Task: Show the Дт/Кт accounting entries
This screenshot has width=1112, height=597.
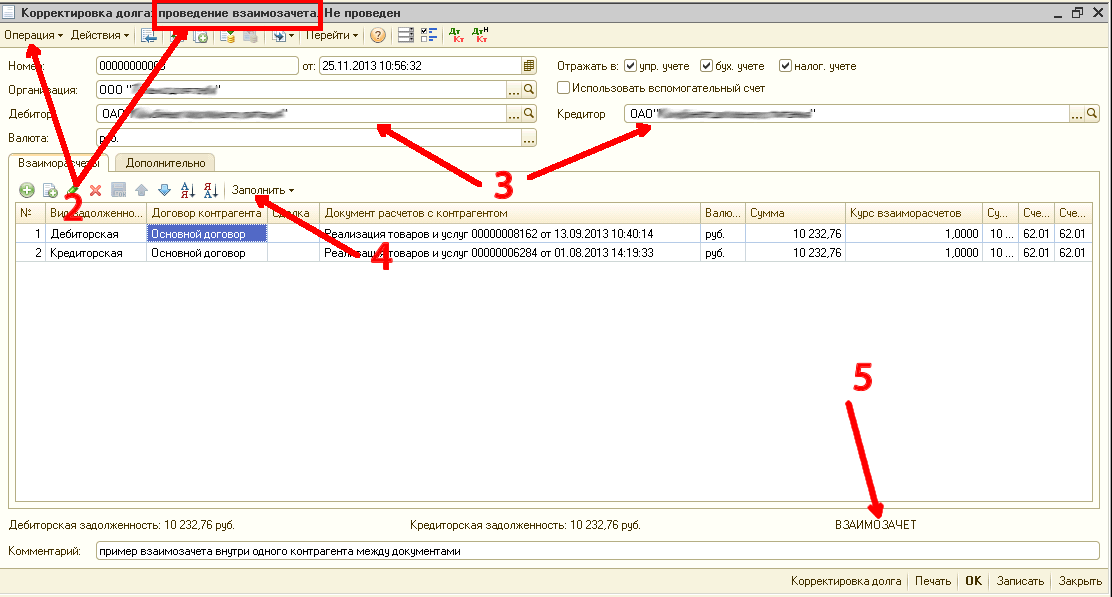Action: coord(456,35)
